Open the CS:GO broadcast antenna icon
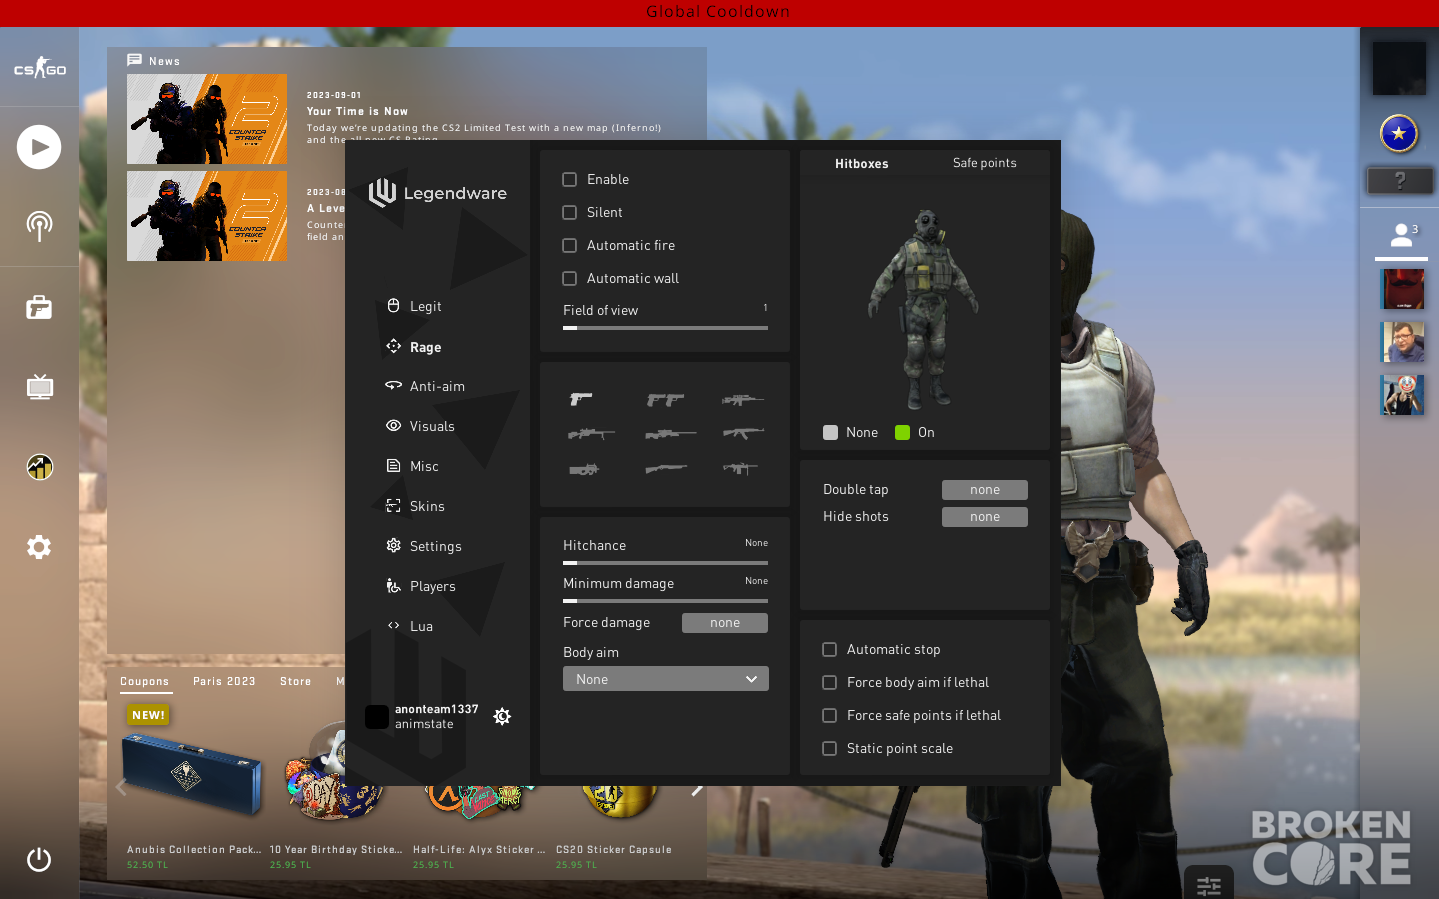The height and width of the screenshot is (899, 1439). (39, 226)
